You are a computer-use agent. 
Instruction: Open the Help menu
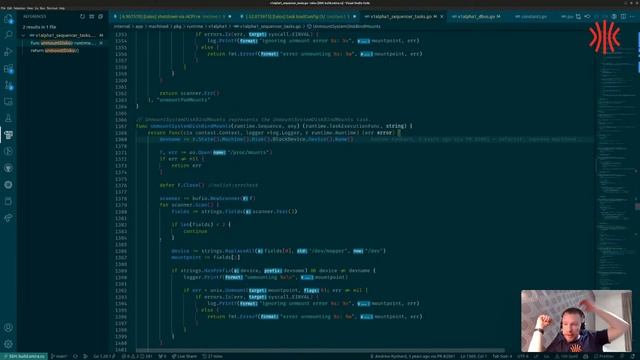pos(62,8)
